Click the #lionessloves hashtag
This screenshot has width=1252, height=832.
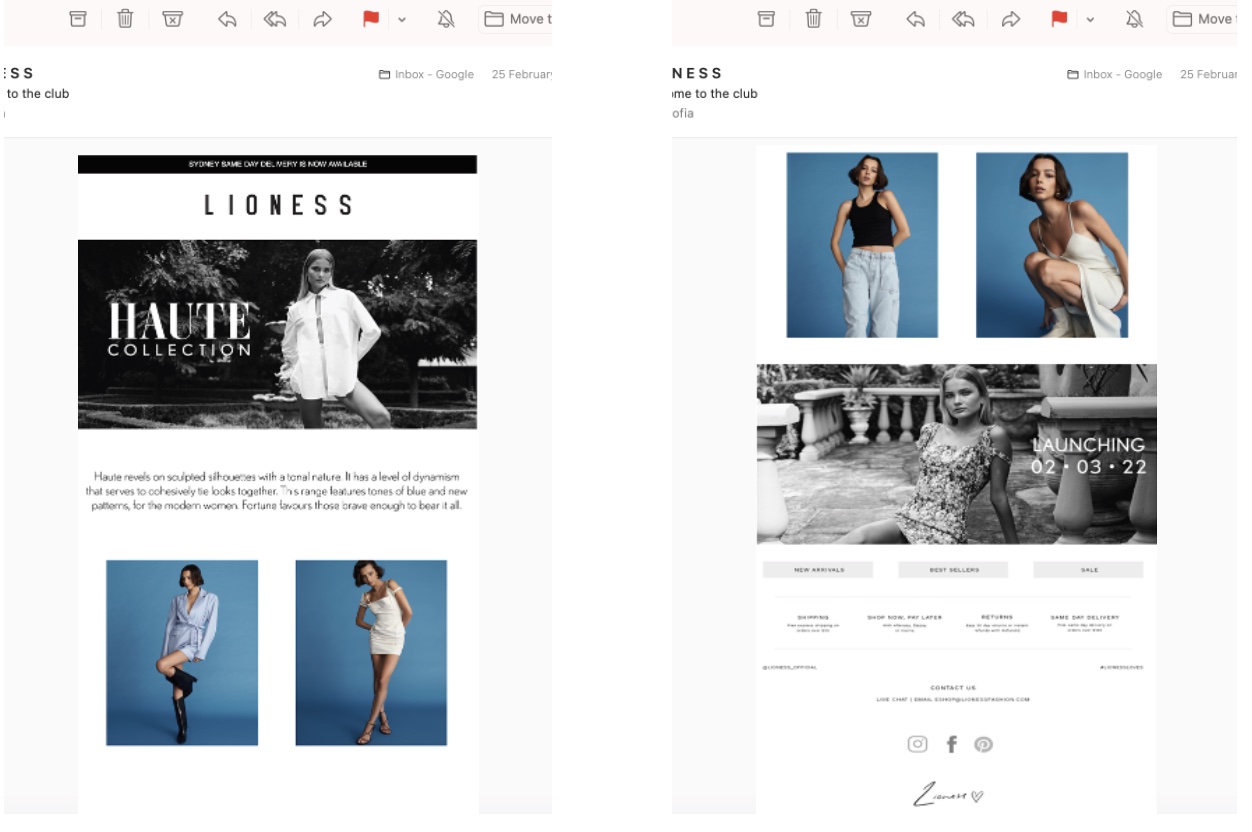pyautogui.click(x=1120, y=667)
